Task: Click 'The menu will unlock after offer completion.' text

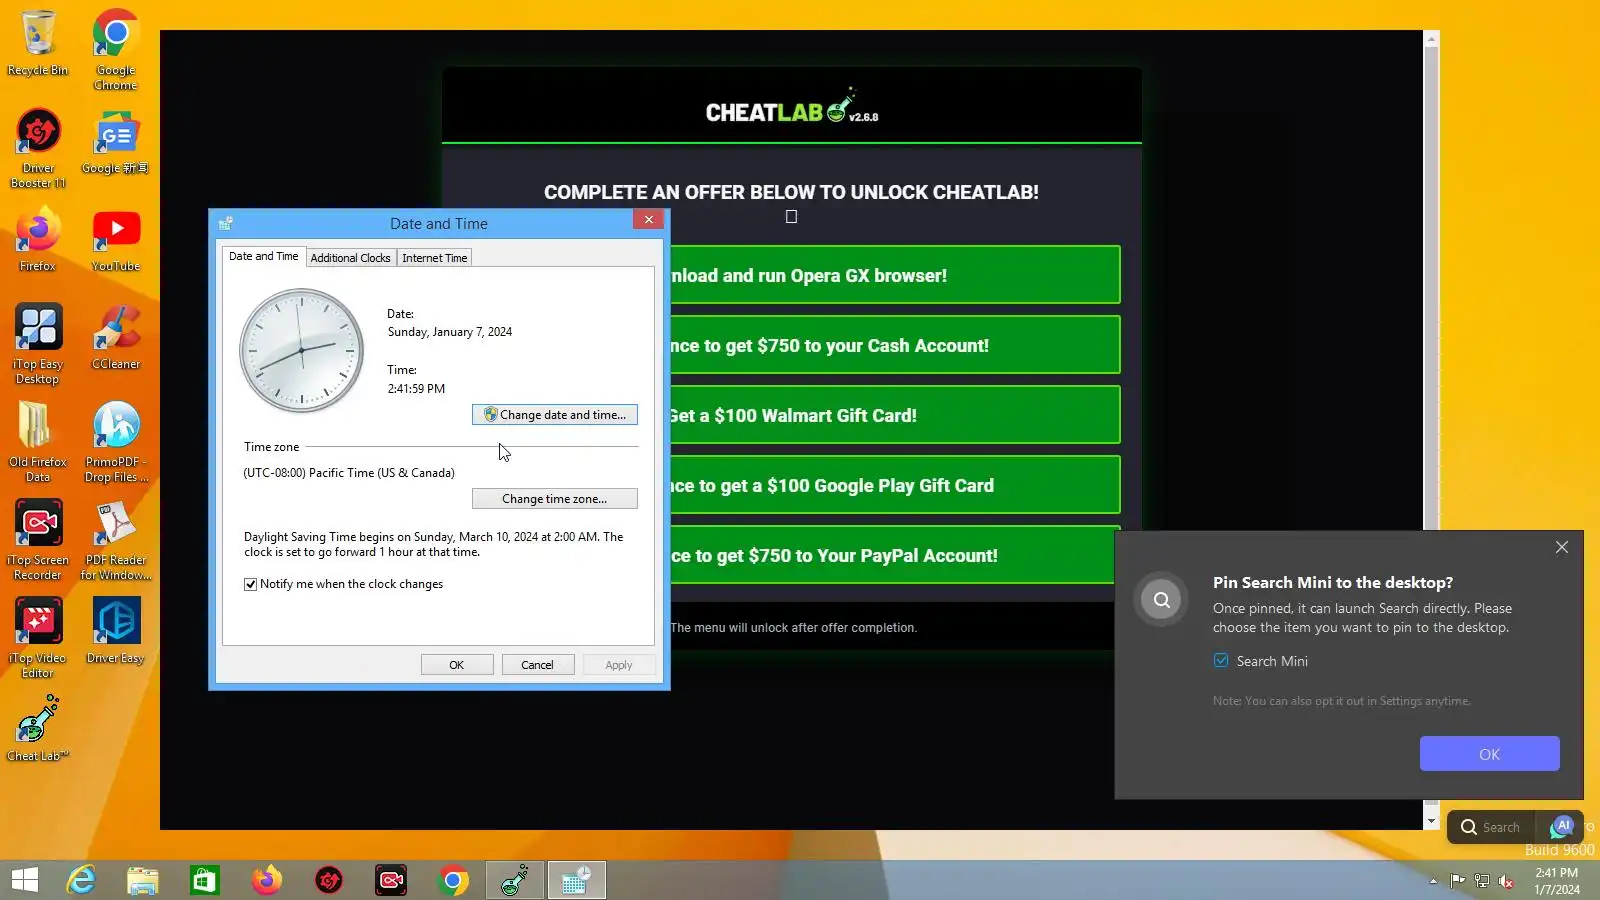Action: click(x=793, y=628)
